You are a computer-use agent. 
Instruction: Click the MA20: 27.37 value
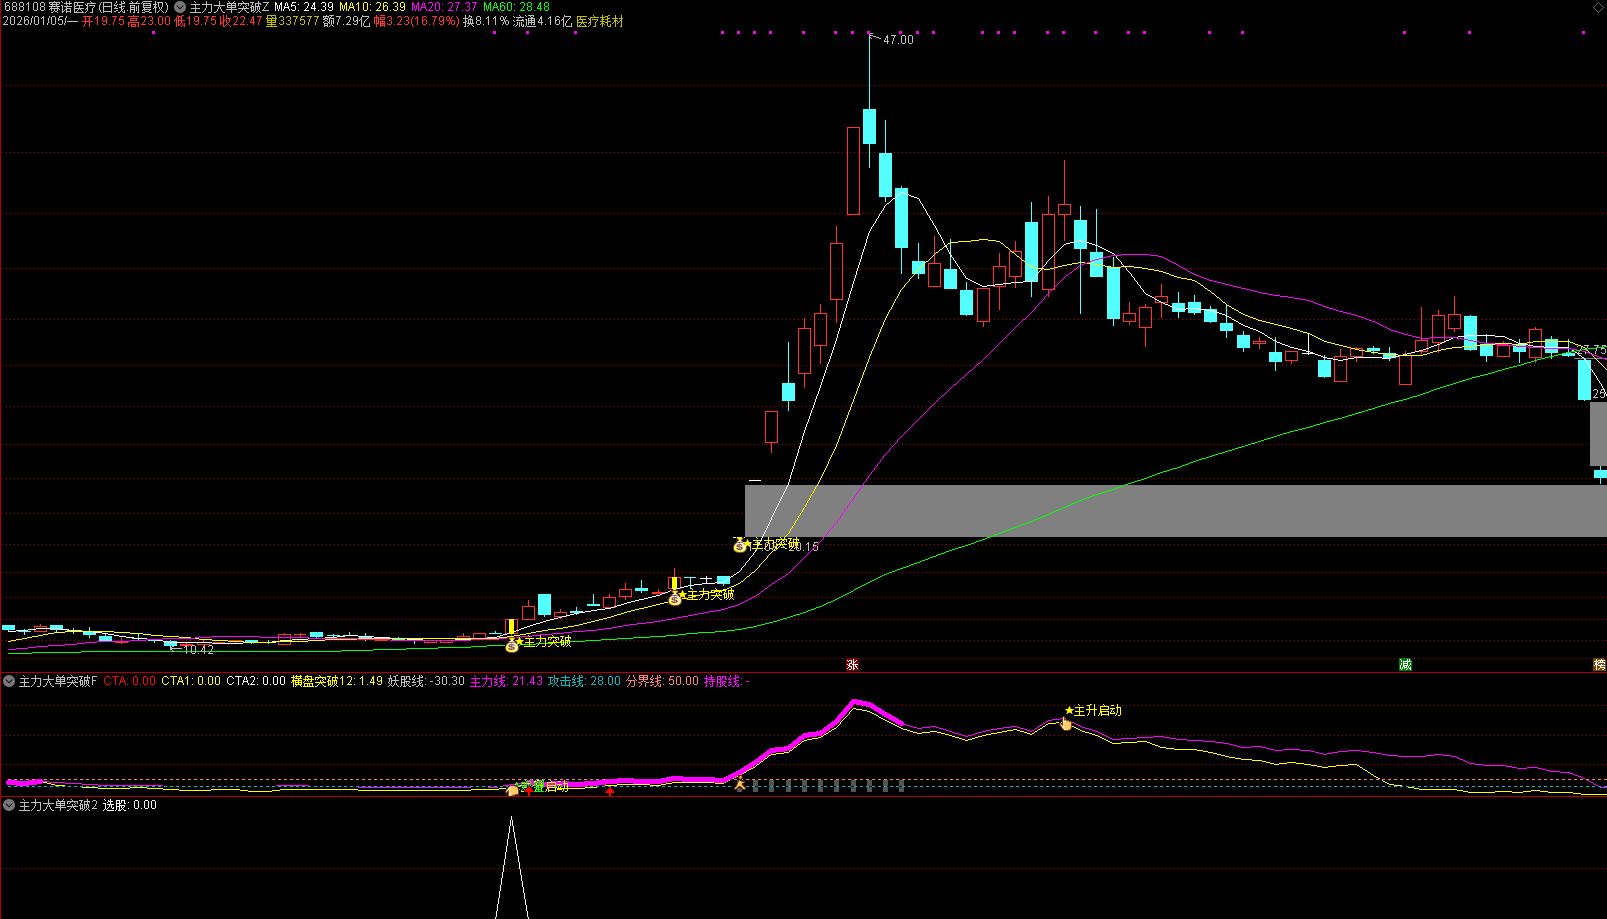coord(444,7)
